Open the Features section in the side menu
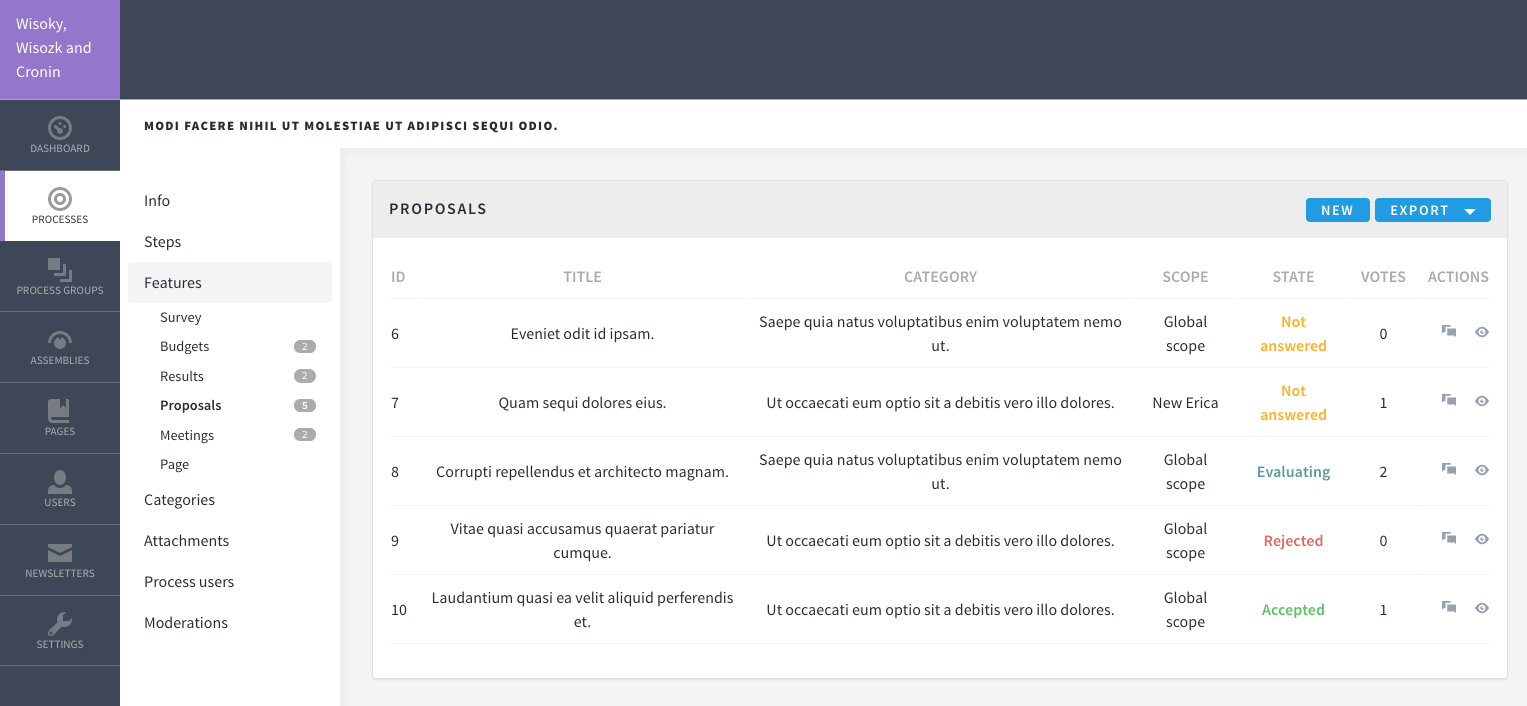The width and height of the screenshot is (1527, 706). 173,282
